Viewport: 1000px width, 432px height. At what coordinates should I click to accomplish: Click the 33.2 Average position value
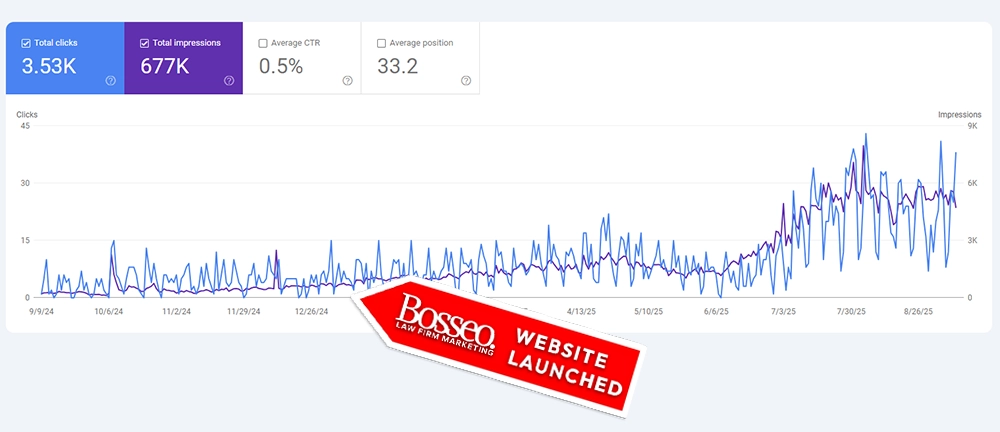point(398,66)
